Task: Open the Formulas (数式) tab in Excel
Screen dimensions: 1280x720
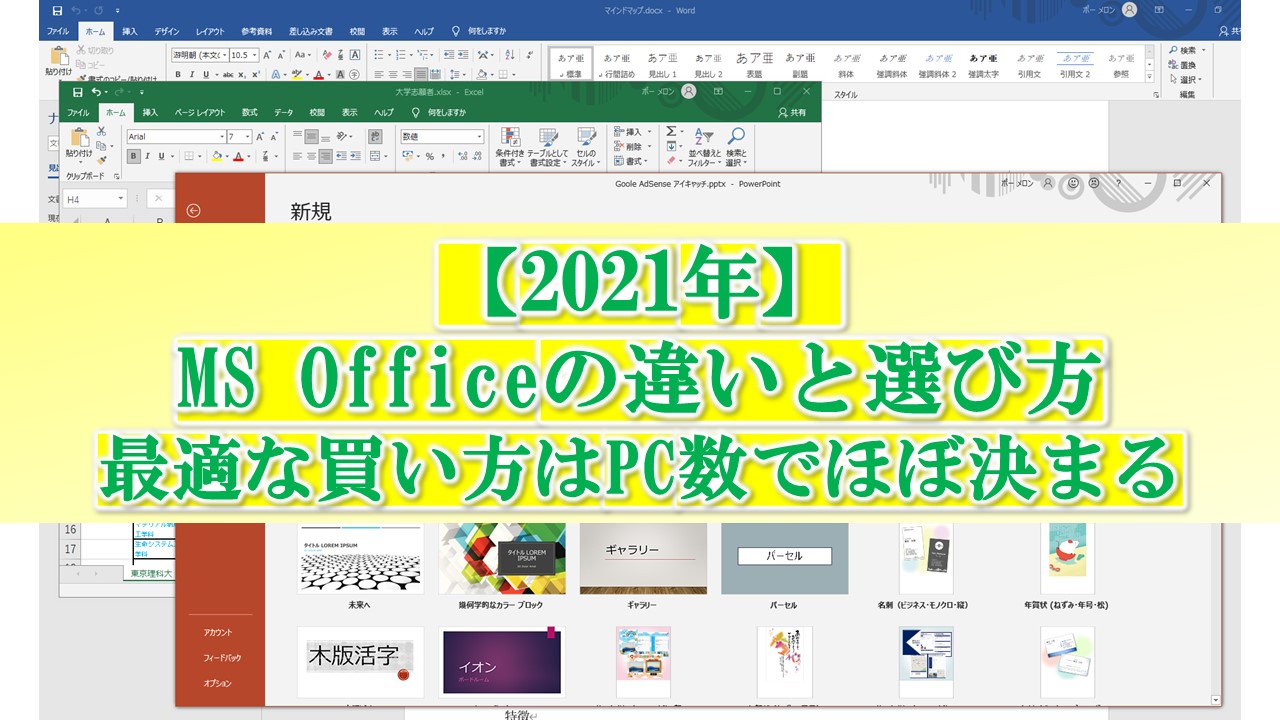Action: 250,113
